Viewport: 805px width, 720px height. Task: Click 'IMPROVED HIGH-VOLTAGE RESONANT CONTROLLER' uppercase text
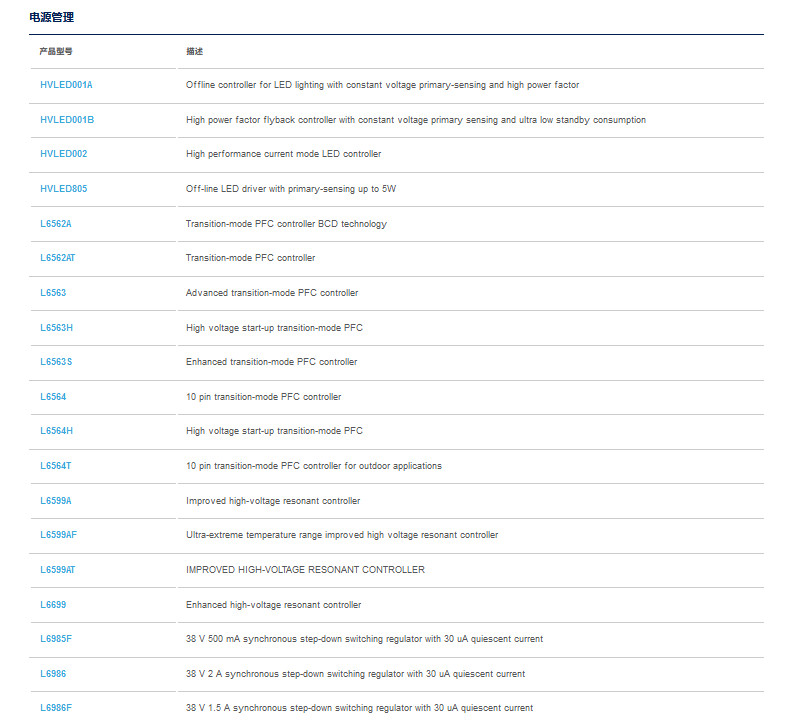[305, 570]
